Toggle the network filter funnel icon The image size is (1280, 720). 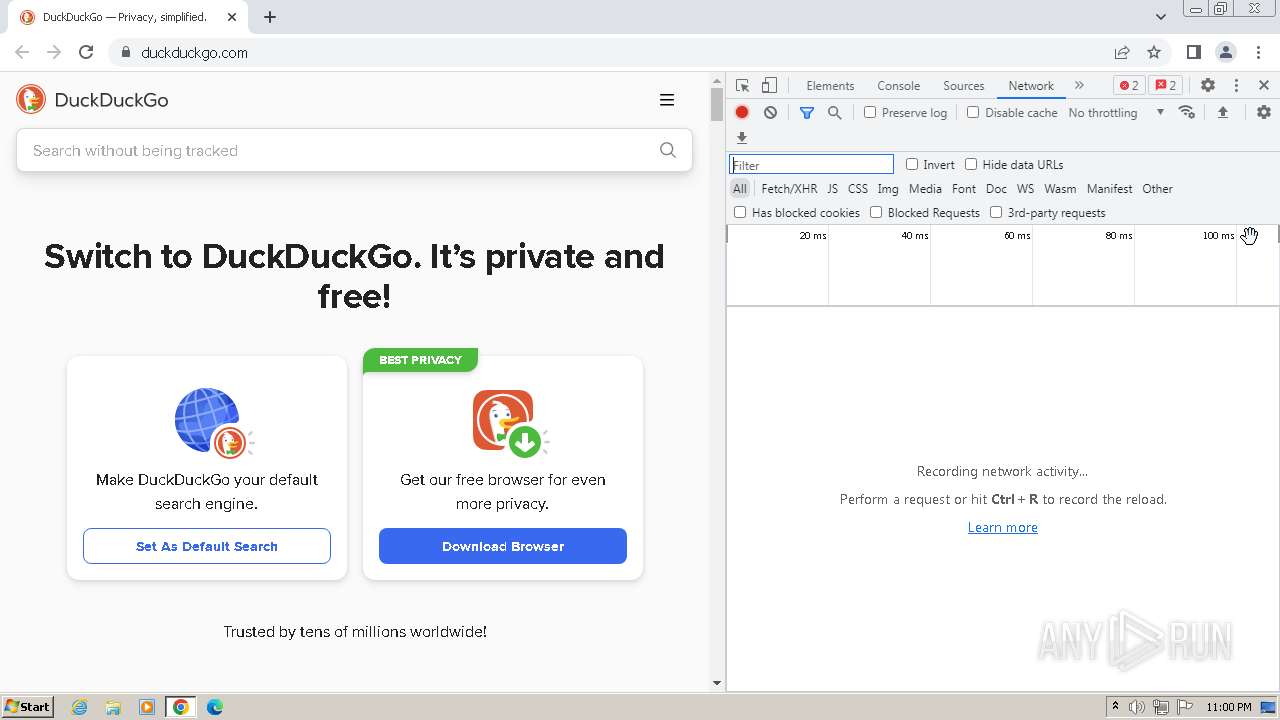pos(807,113)
